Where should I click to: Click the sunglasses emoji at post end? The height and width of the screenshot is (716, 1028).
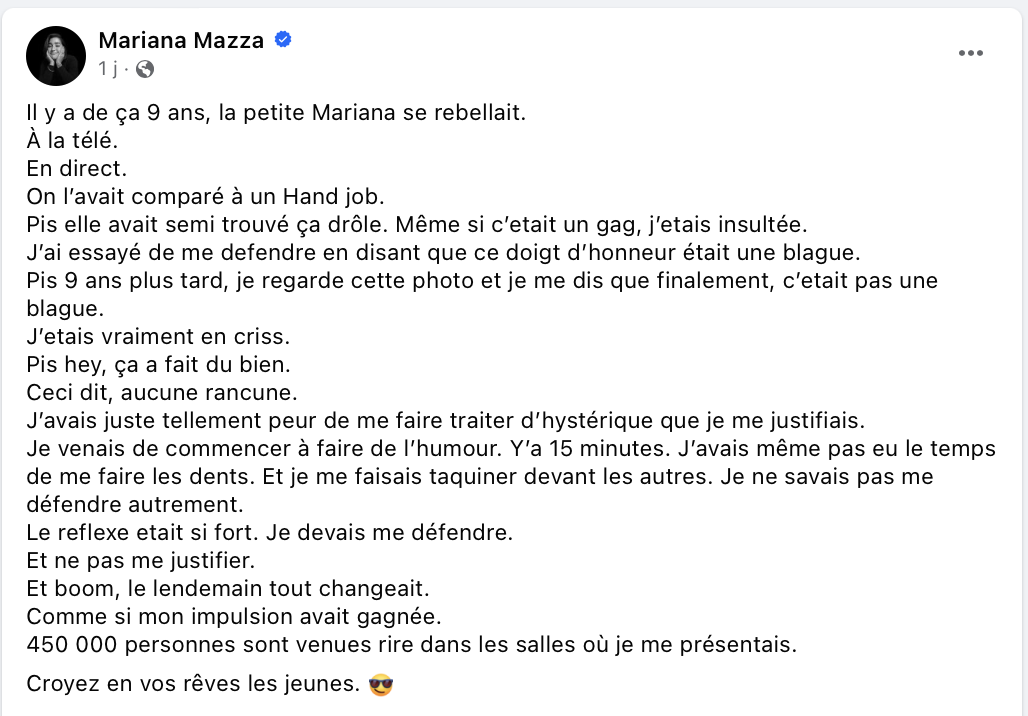pos(381,685)
